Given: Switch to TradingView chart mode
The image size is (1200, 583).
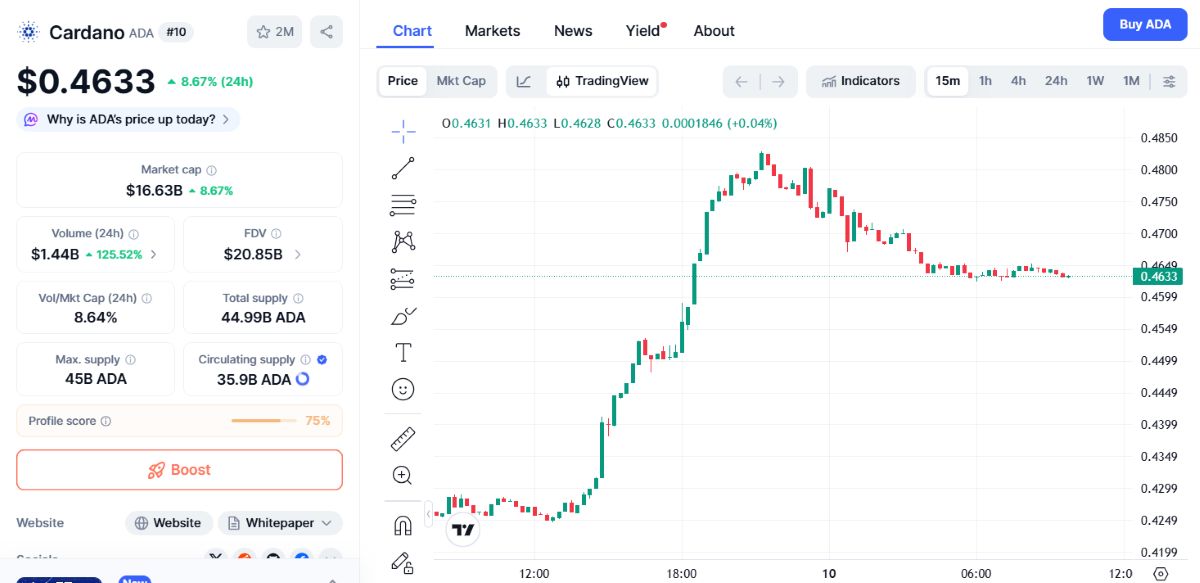Looking at the screenshot, I should tap(602, 81).
